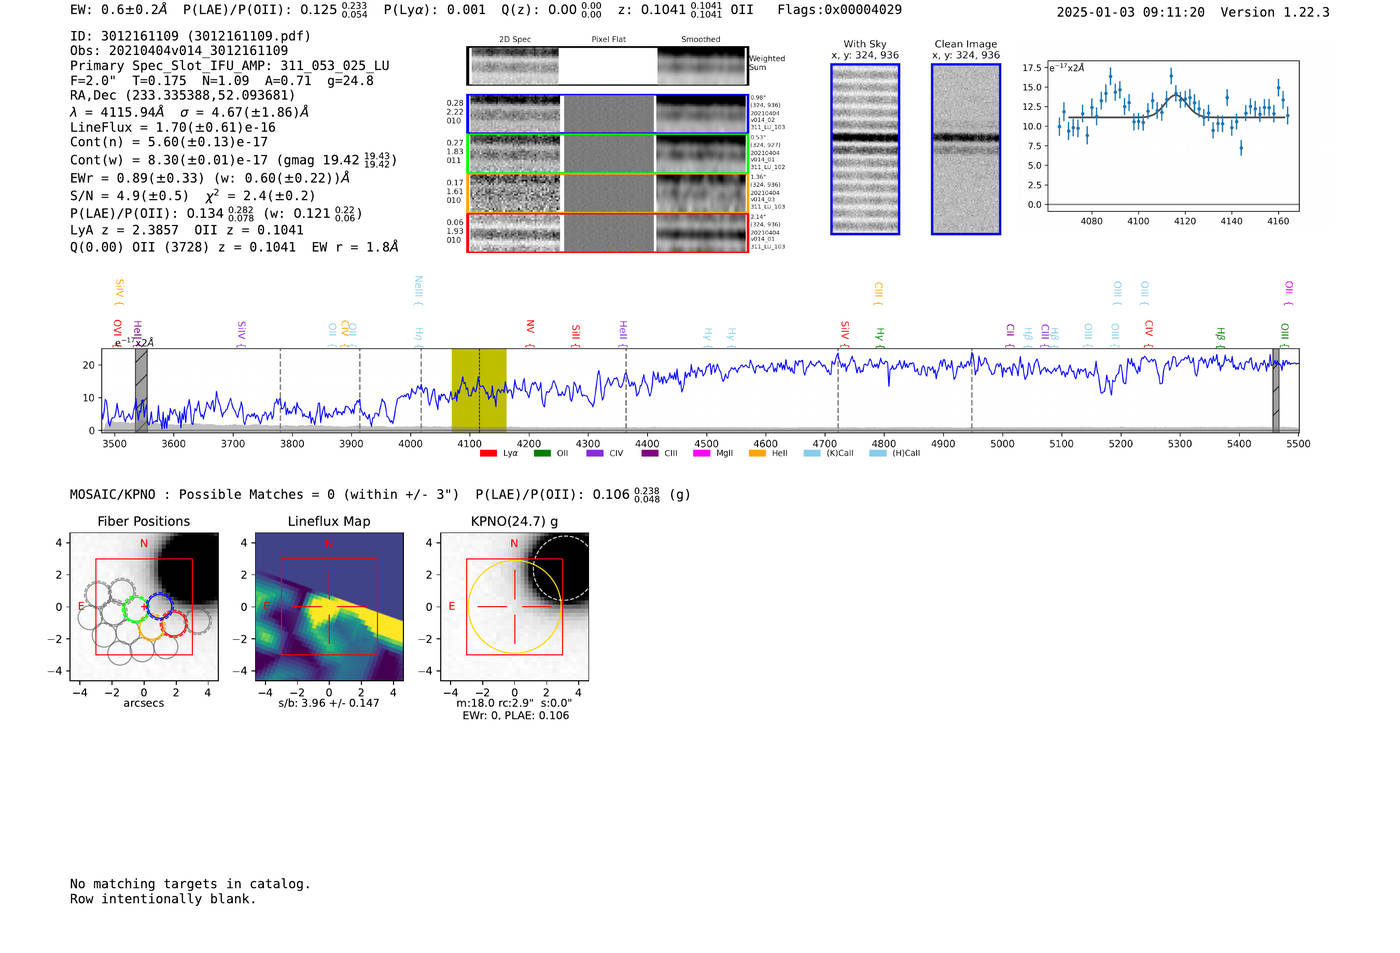The width and height of the screenshot is (1400, 953).
Task: Click the P(Lyα): 0.001 header value
Action: click(434, 10)
